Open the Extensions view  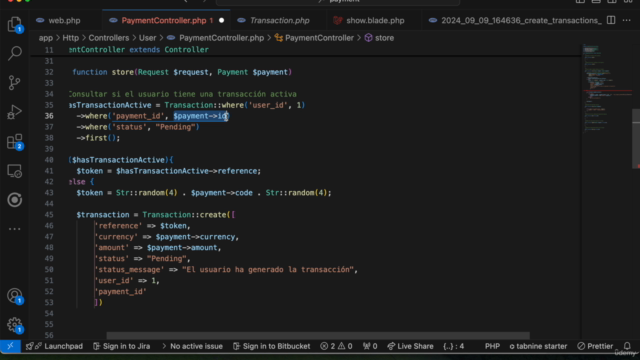point(15,141)
